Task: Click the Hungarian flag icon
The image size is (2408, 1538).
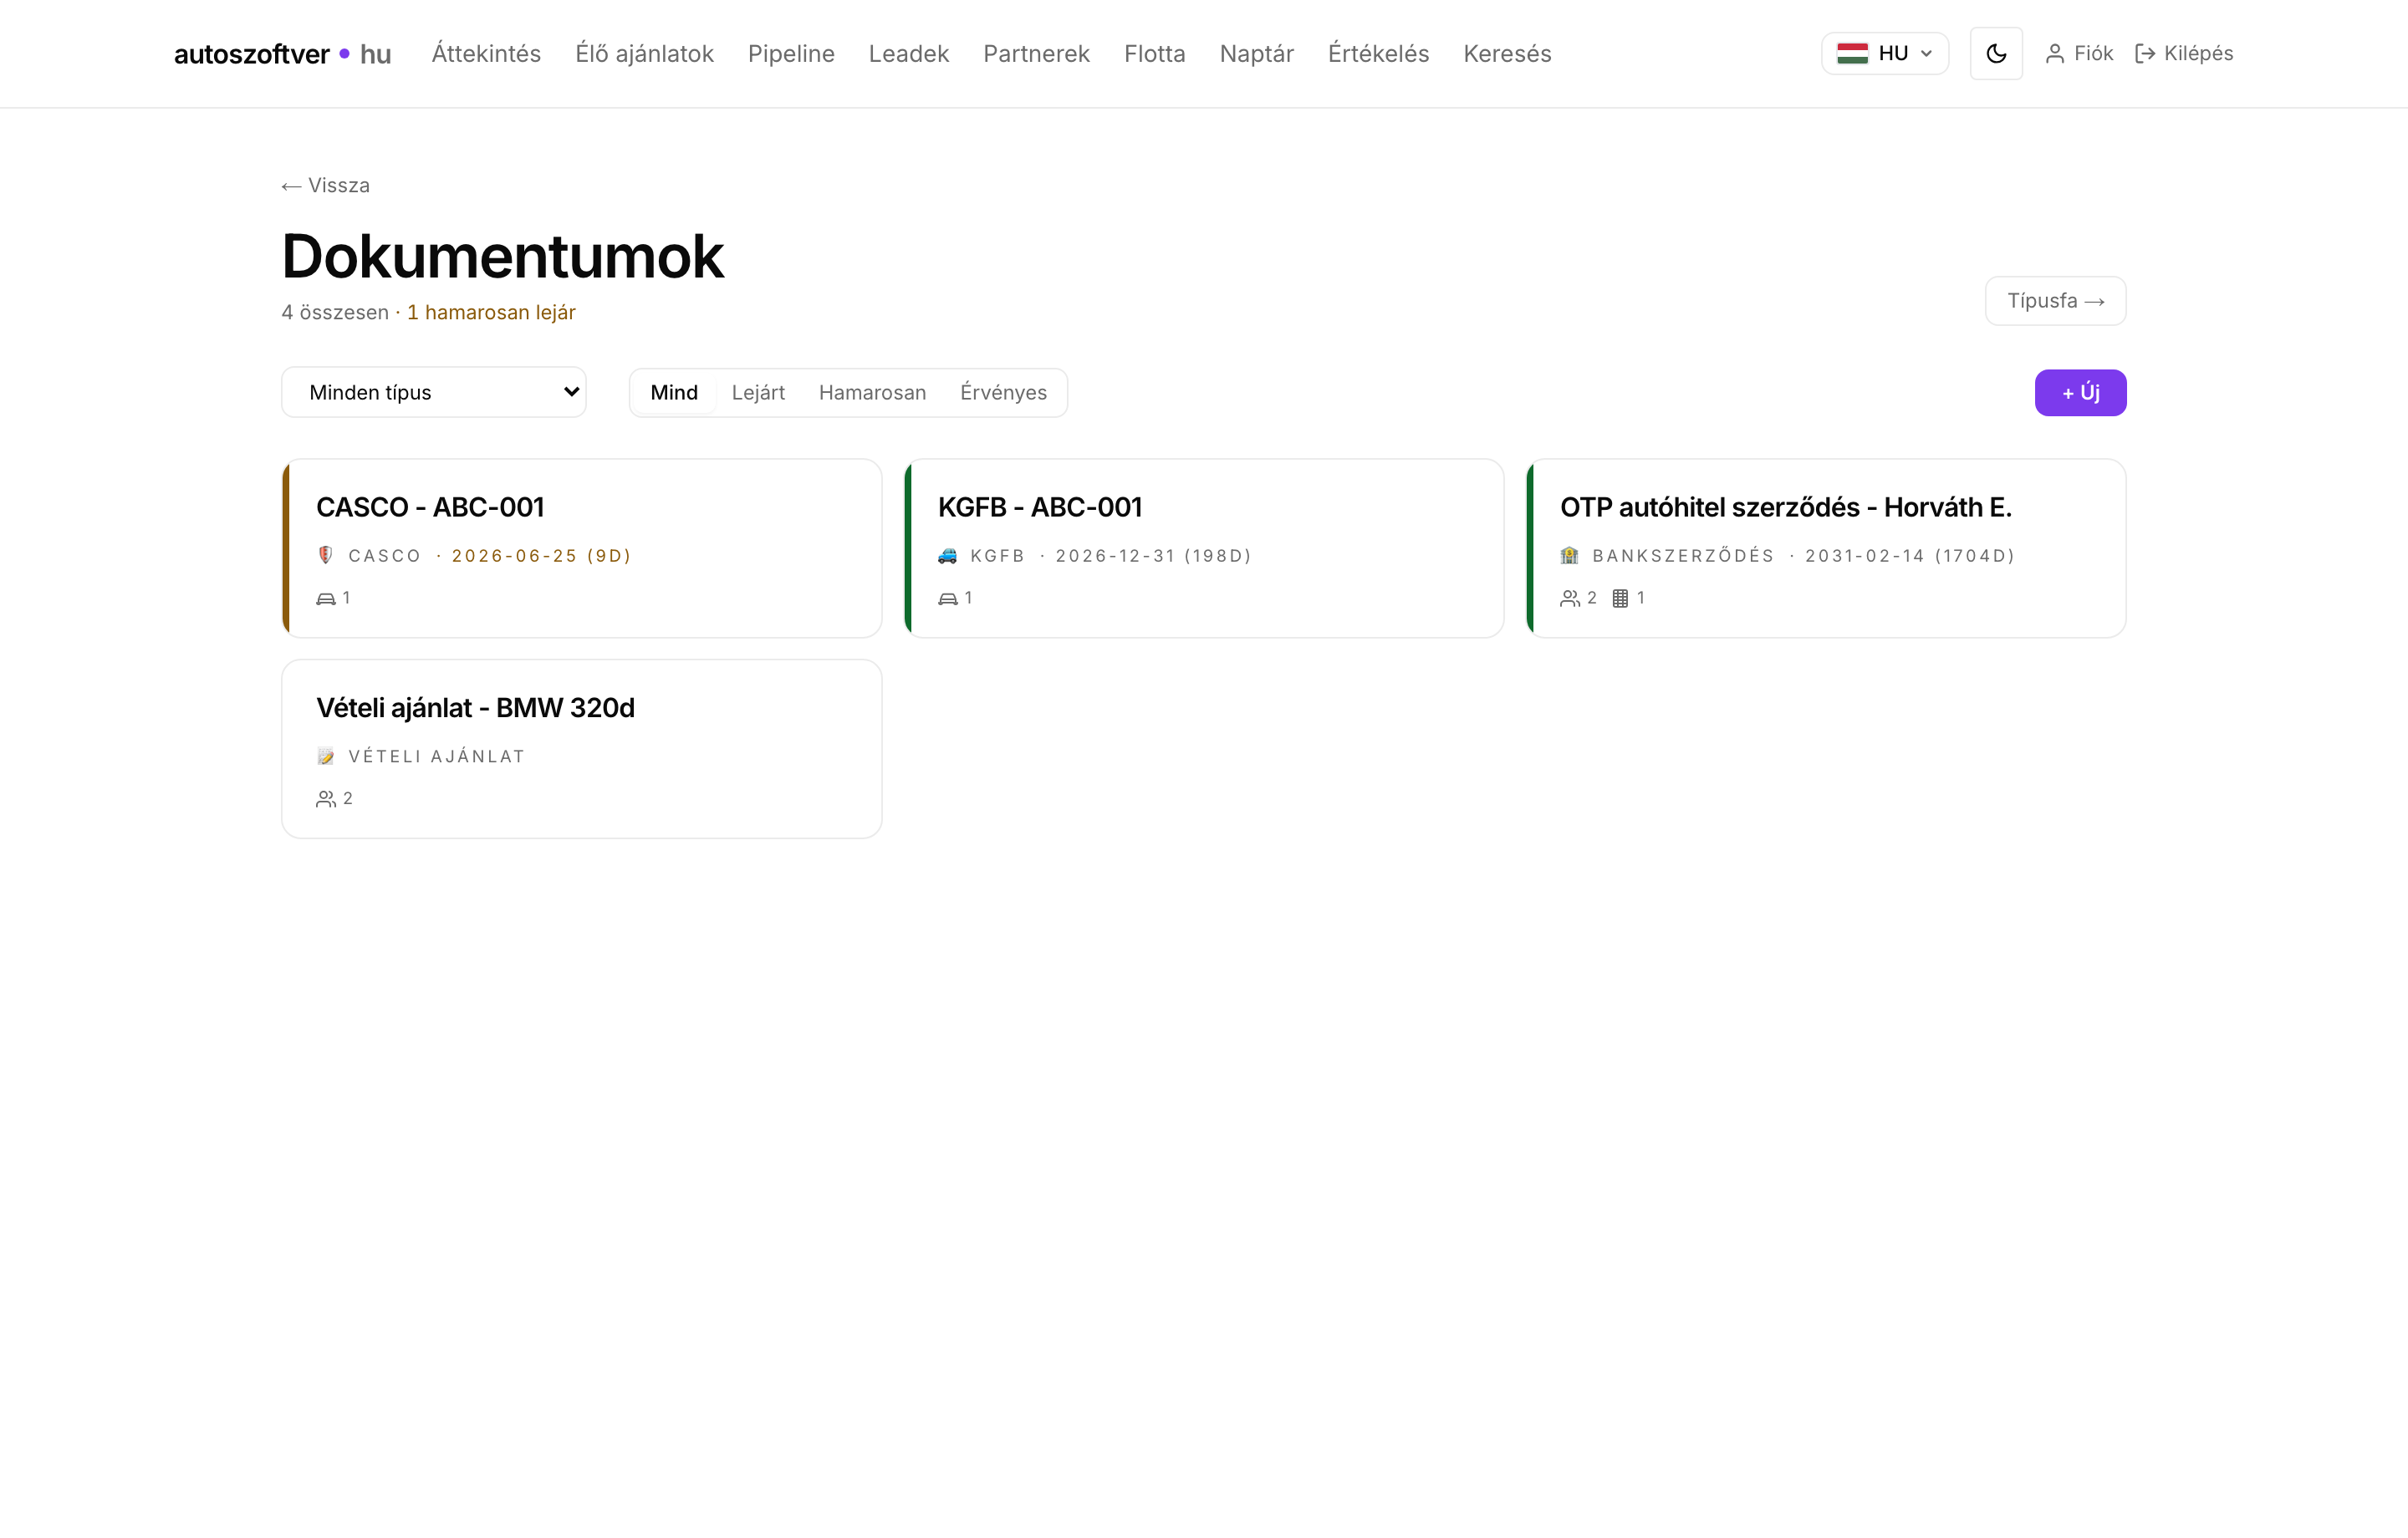Action: pyautogui.click(x=1852, y=53)
